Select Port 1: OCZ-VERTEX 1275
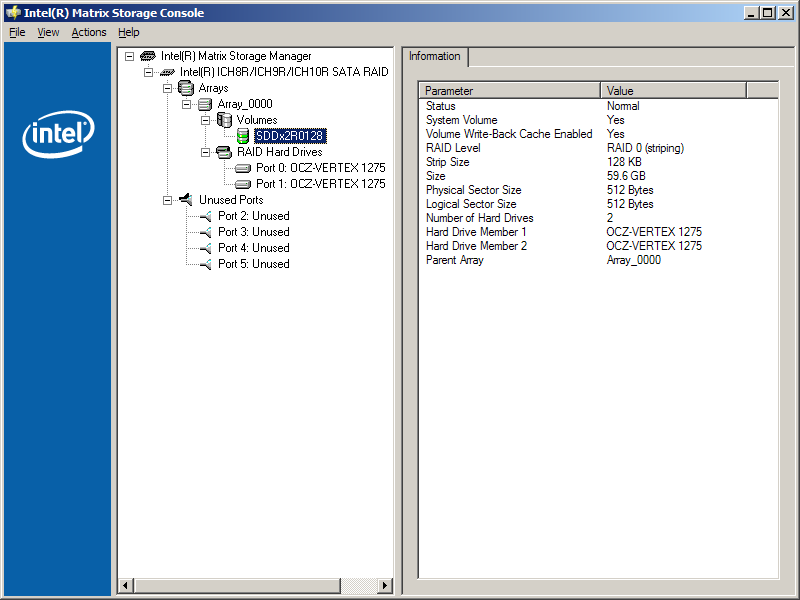This screenshot has height=600, width=800. 320,184
